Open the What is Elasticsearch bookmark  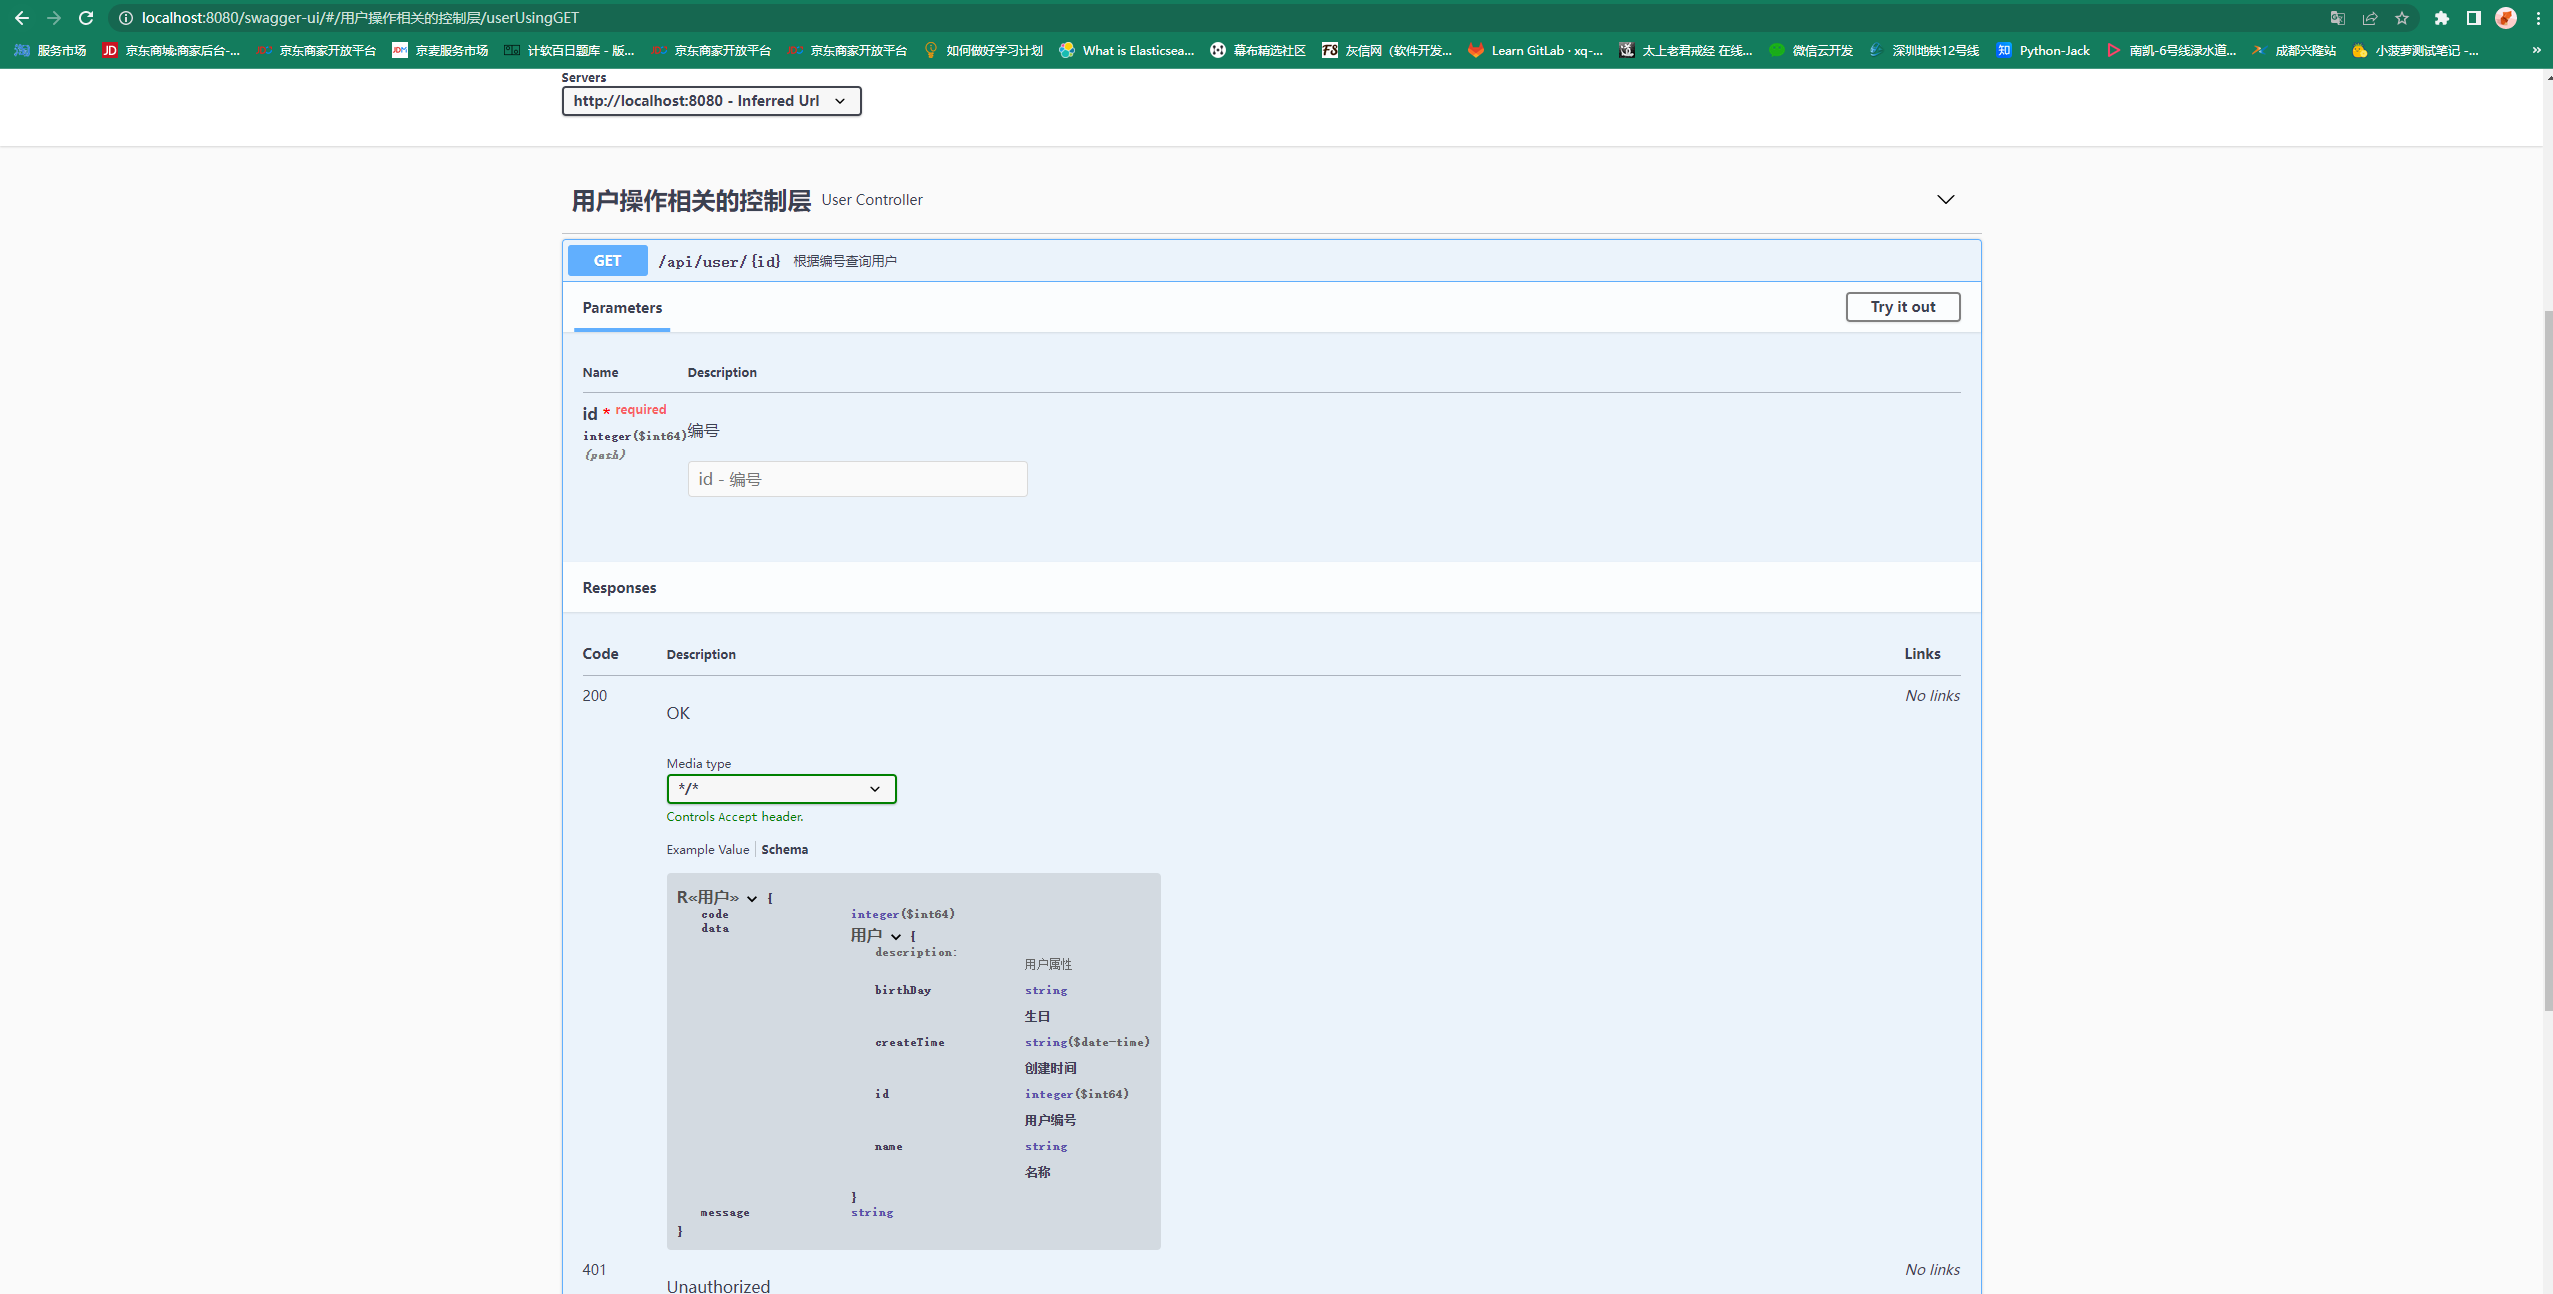(x=1127, y=50)
